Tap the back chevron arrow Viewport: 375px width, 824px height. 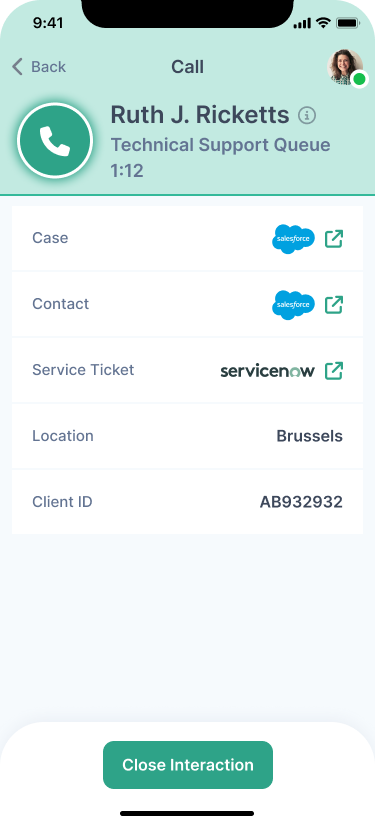(17, 67)
